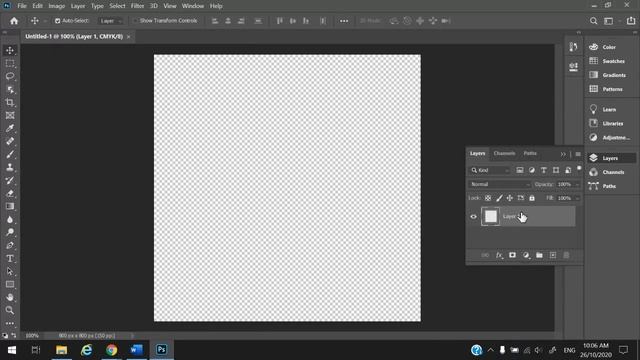
Task: Select the Frame tool
Action: (x=10, y=116)
